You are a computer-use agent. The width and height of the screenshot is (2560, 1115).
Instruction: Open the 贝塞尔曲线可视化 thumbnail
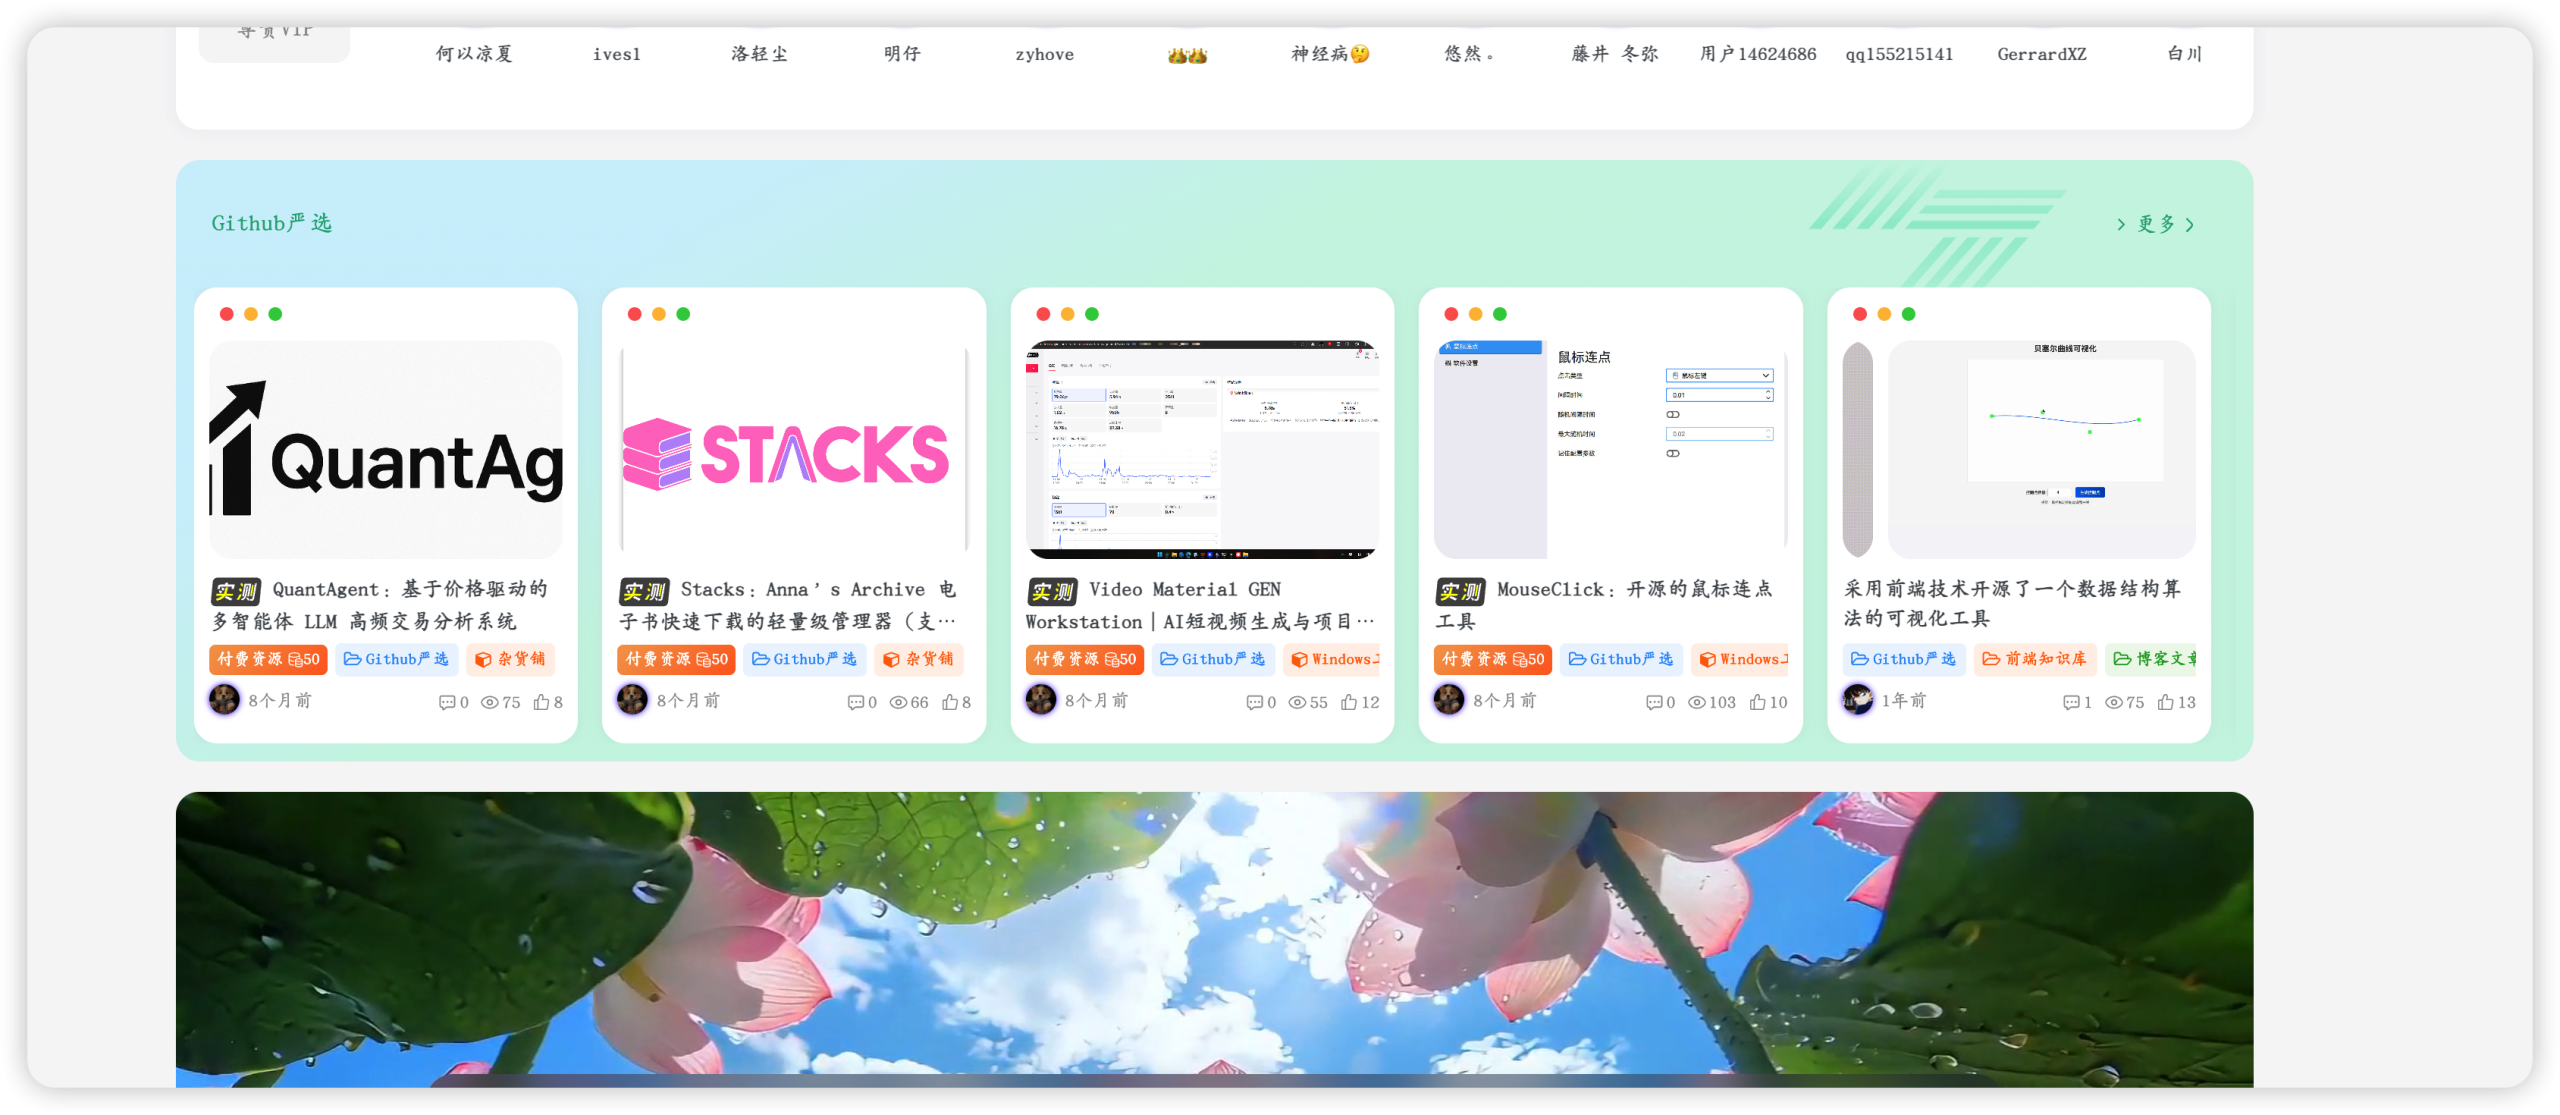coord(2018,449)
